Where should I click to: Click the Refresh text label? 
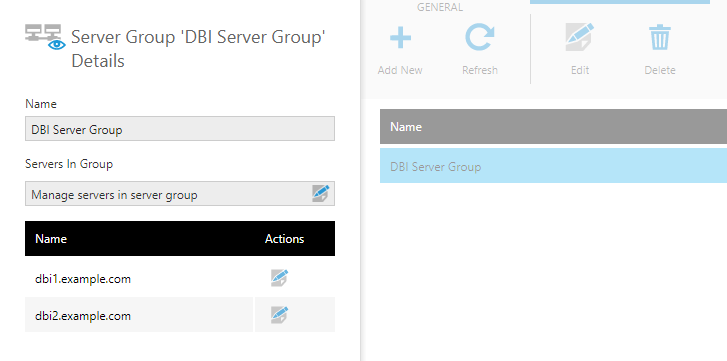[480, 70]
